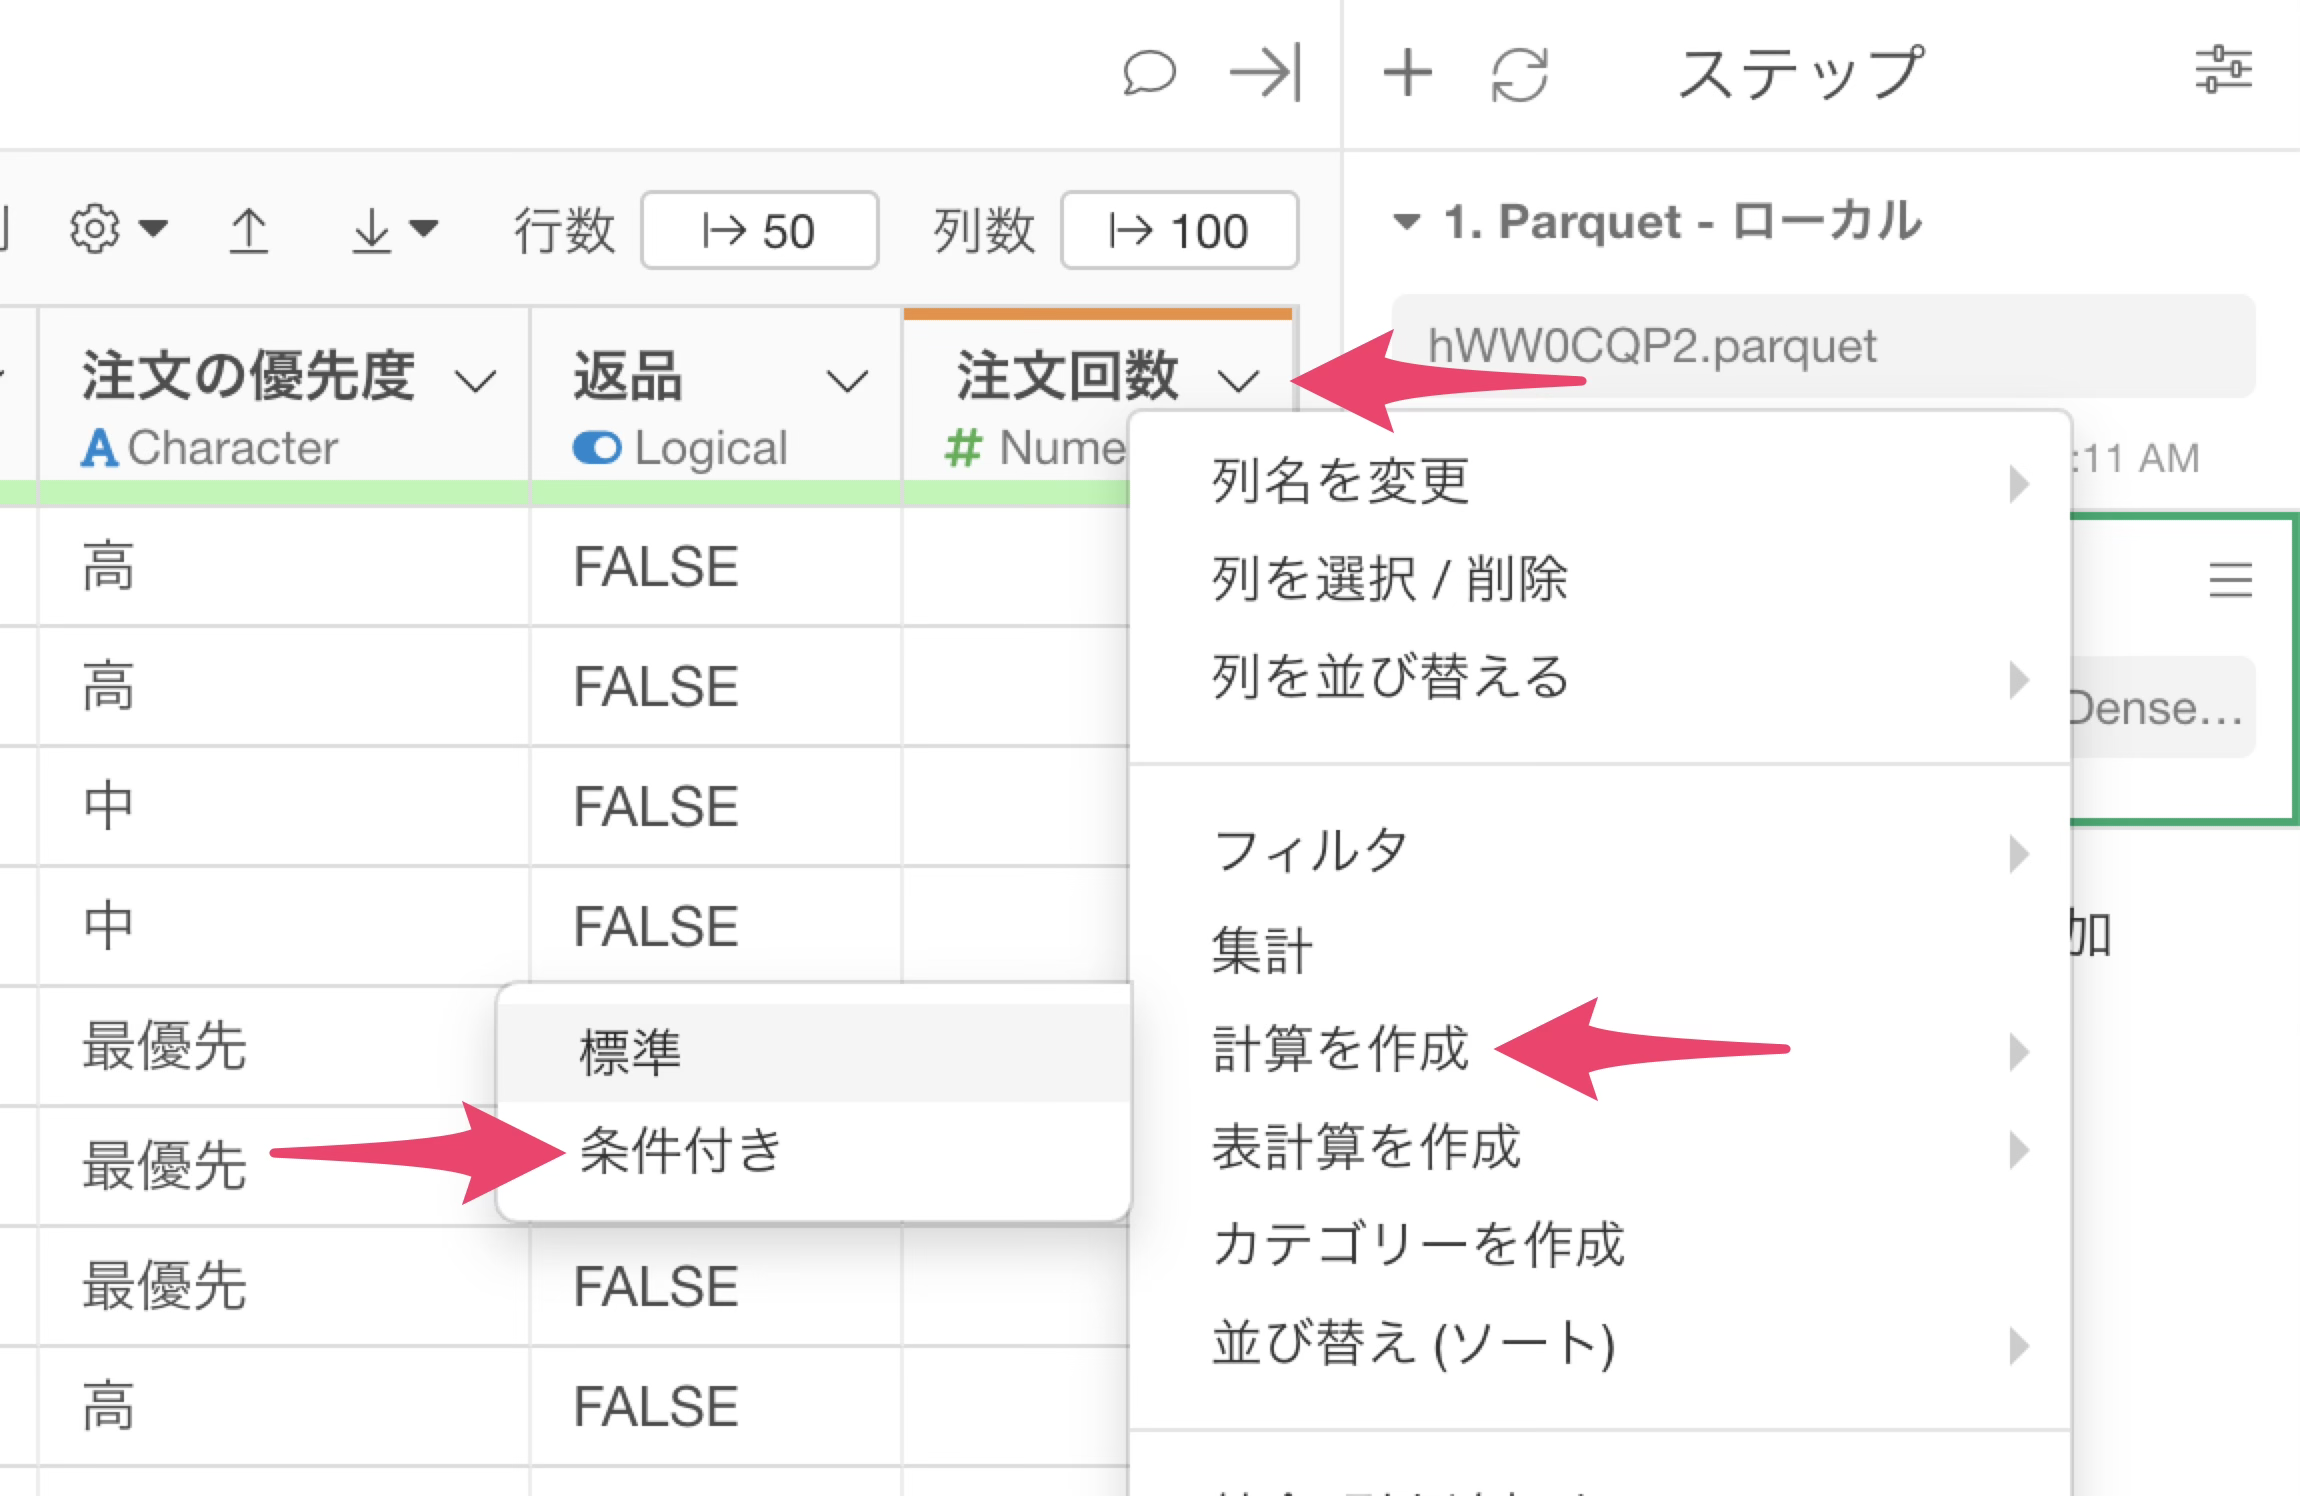
Task: Click the Numeric type hash icon
Action: click(963, 448)
